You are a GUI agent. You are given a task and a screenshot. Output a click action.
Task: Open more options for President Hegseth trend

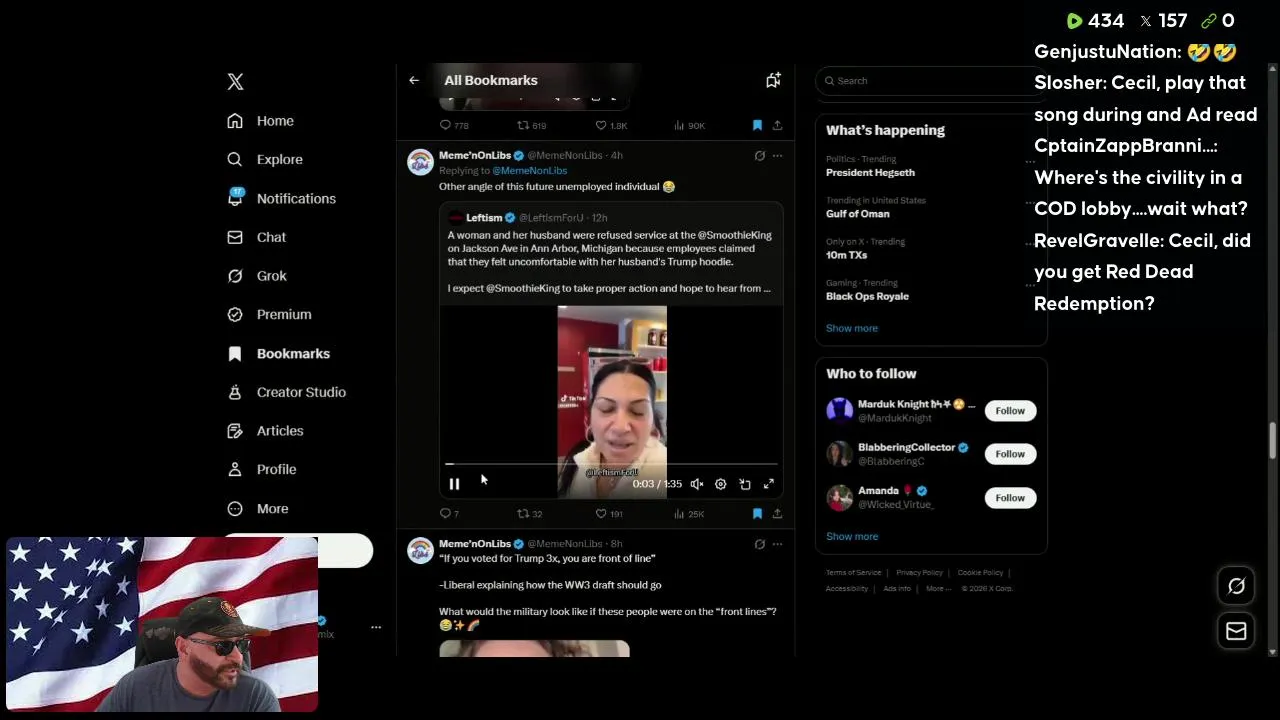(1031, 160)
